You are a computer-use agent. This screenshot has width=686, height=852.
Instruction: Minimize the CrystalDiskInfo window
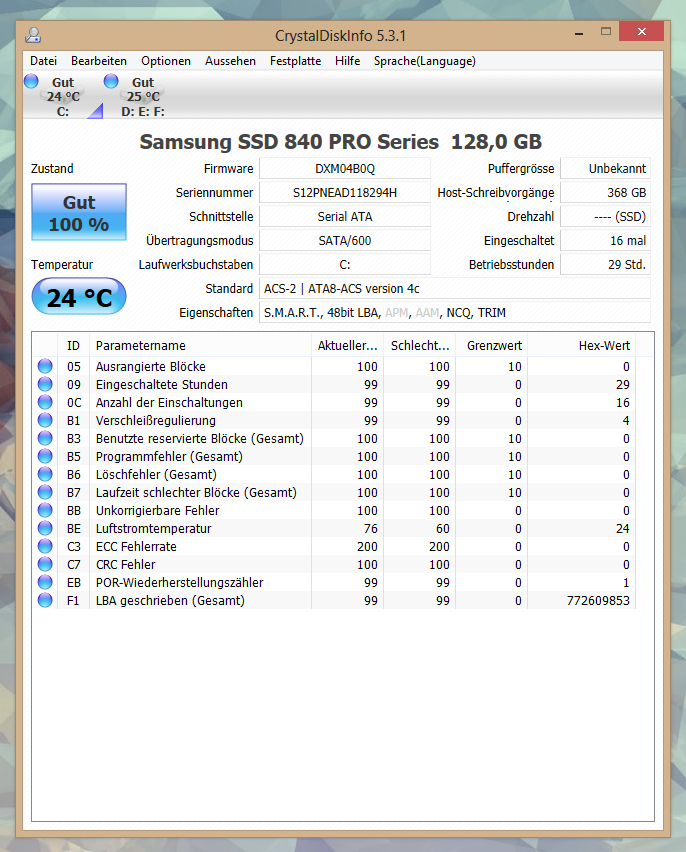[579, 33]
